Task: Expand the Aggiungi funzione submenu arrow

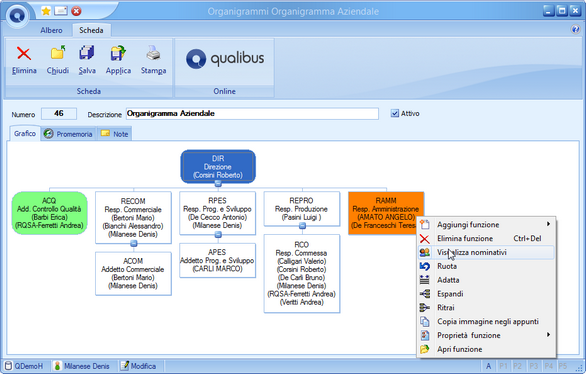Action: 548,224
